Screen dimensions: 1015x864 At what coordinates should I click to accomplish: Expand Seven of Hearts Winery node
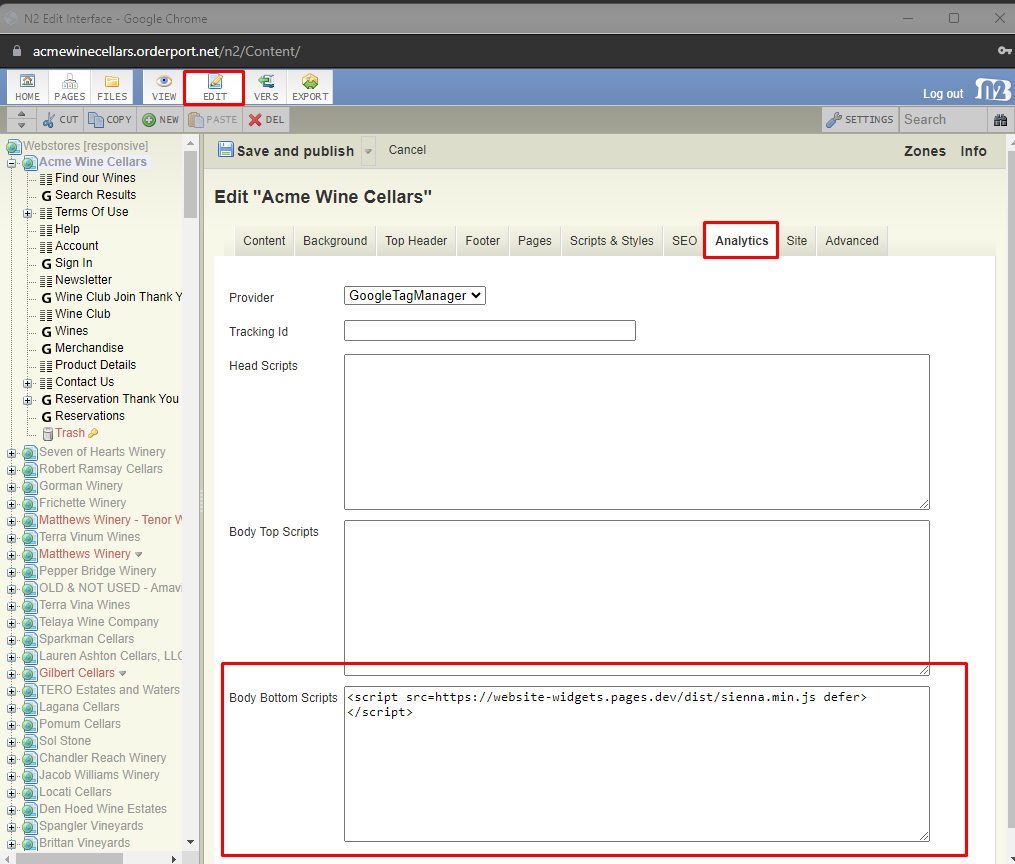tap(11, 453)
